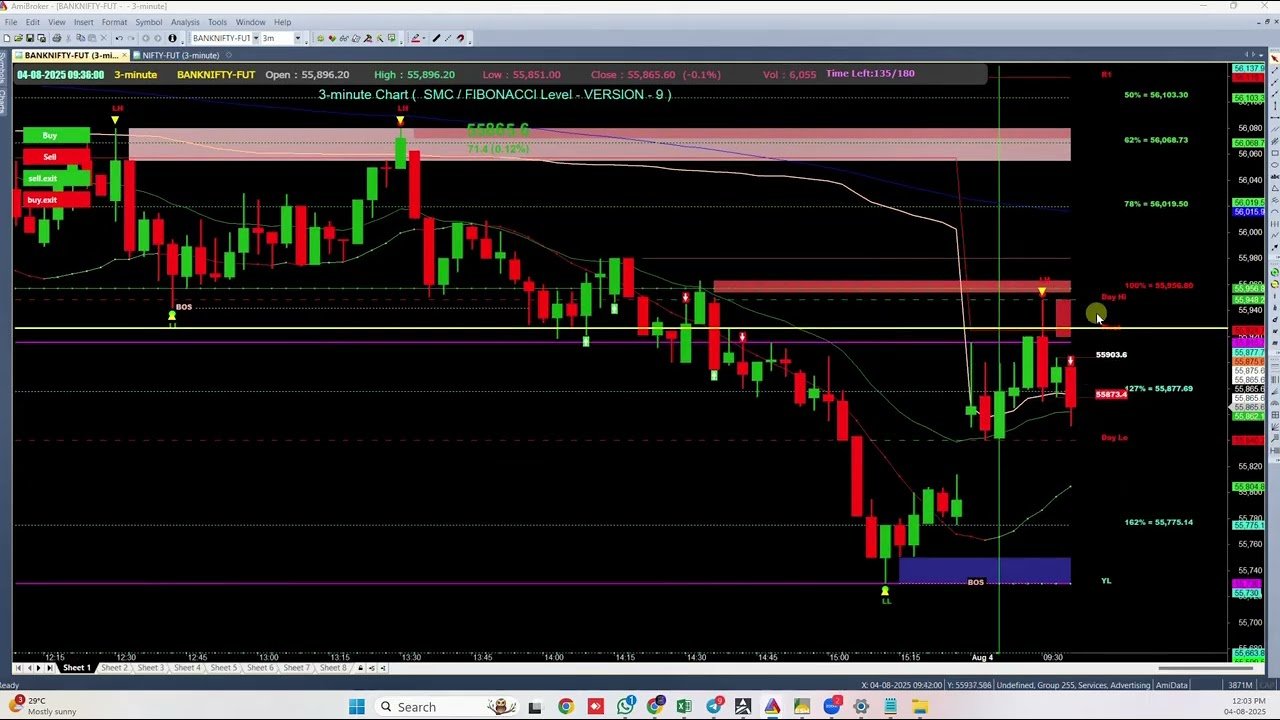Image resolution: width=1280 pixels, height=720 pixels.
Task: Click the Print icon in toolbar
Action: [x=56, y=38]
